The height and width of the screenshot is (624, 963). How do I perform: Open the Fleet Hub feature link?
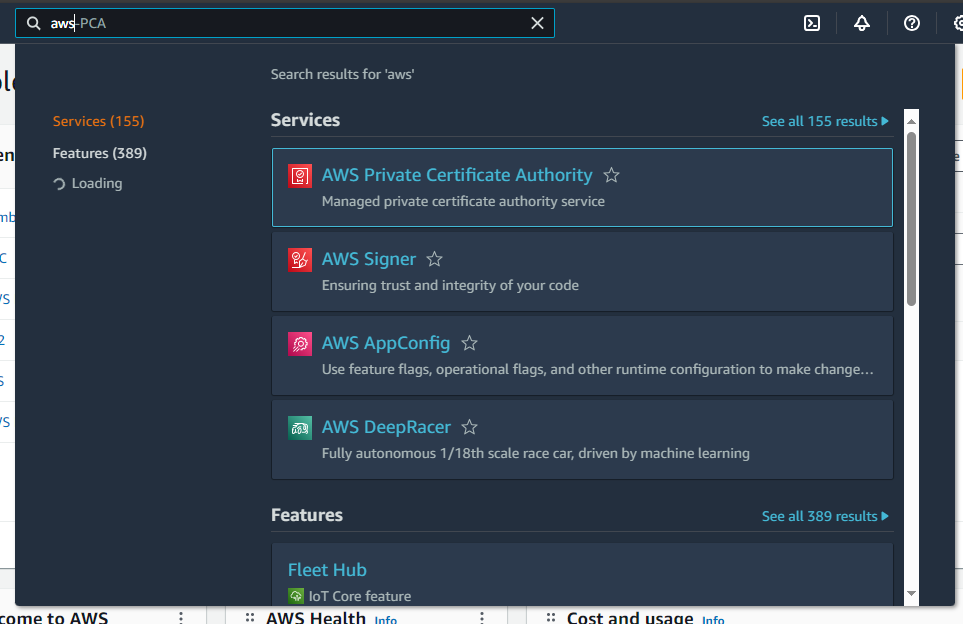pos(327,569)
